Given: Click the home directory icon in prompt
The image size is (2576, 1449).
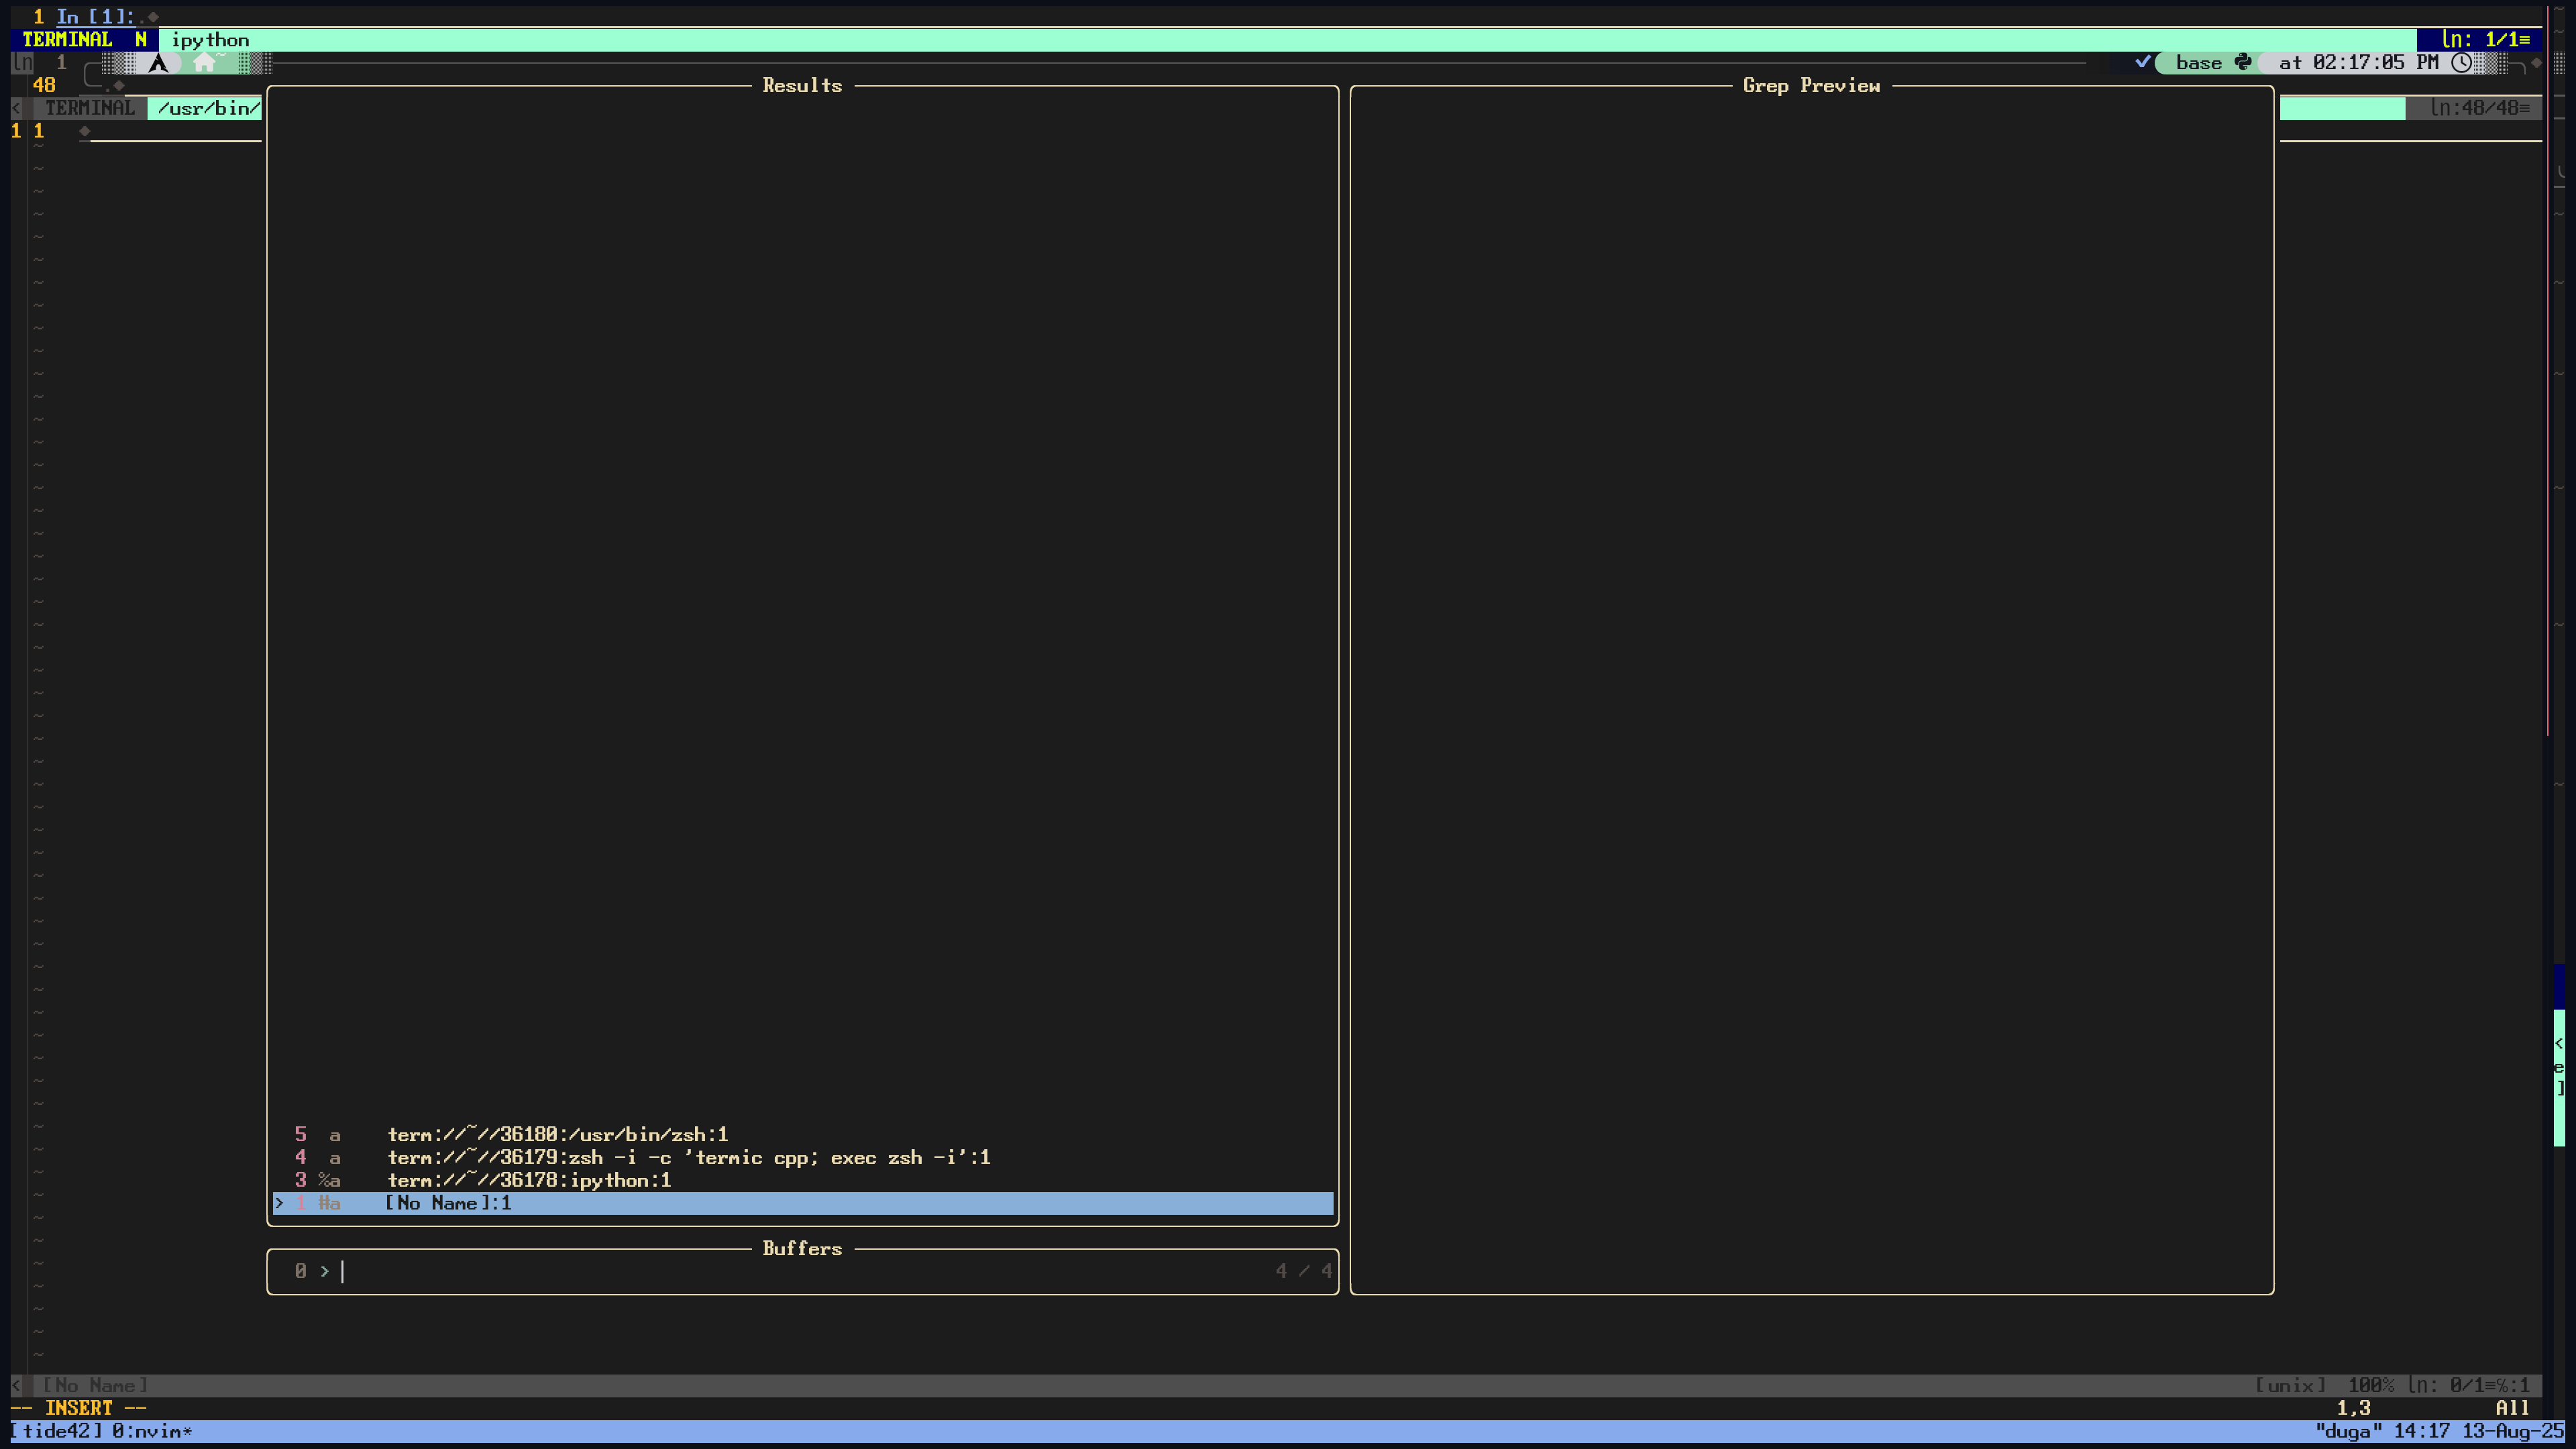Looking at the screenshot, I should pyautogui.click(x=204, y=63).
